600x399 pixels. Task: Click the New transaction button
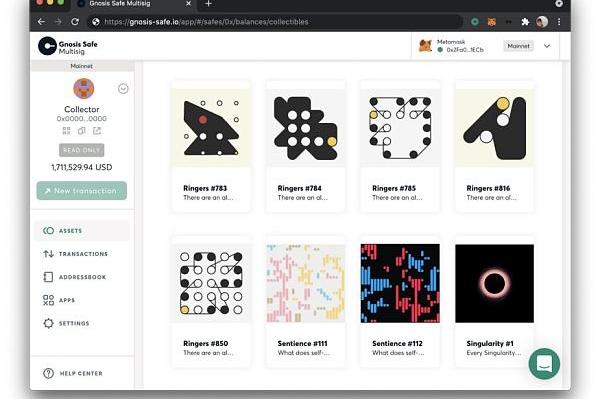click(x=82, y=191)
